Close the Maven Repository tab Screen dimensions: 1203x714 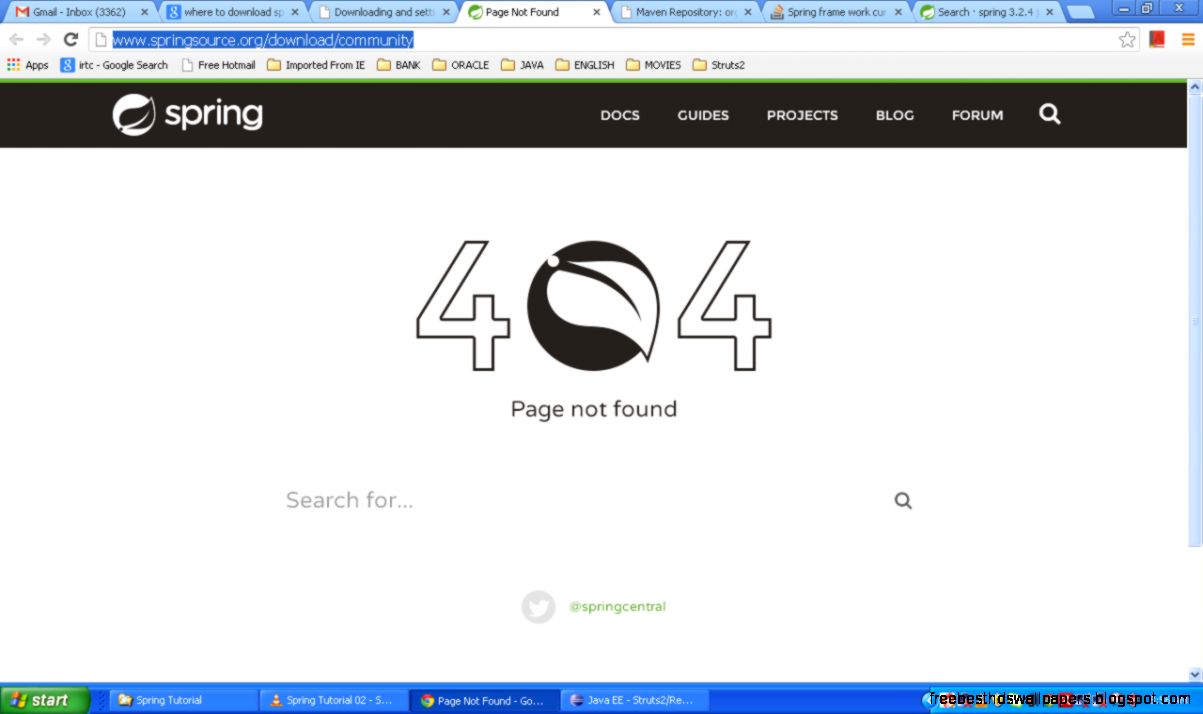click(x=748, y=13)
